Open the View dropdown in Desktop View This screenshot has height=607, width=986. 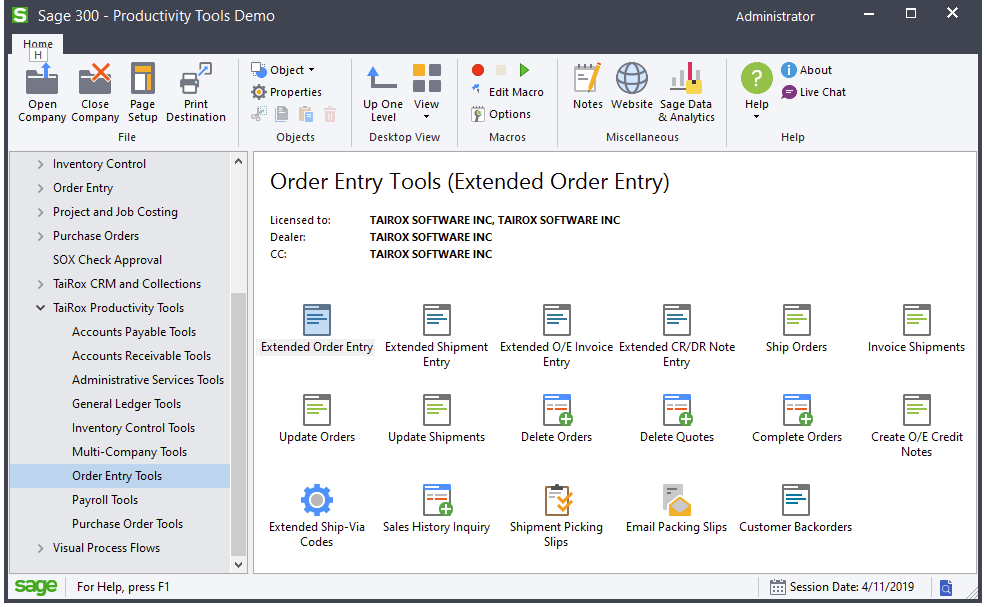(426, 92)
